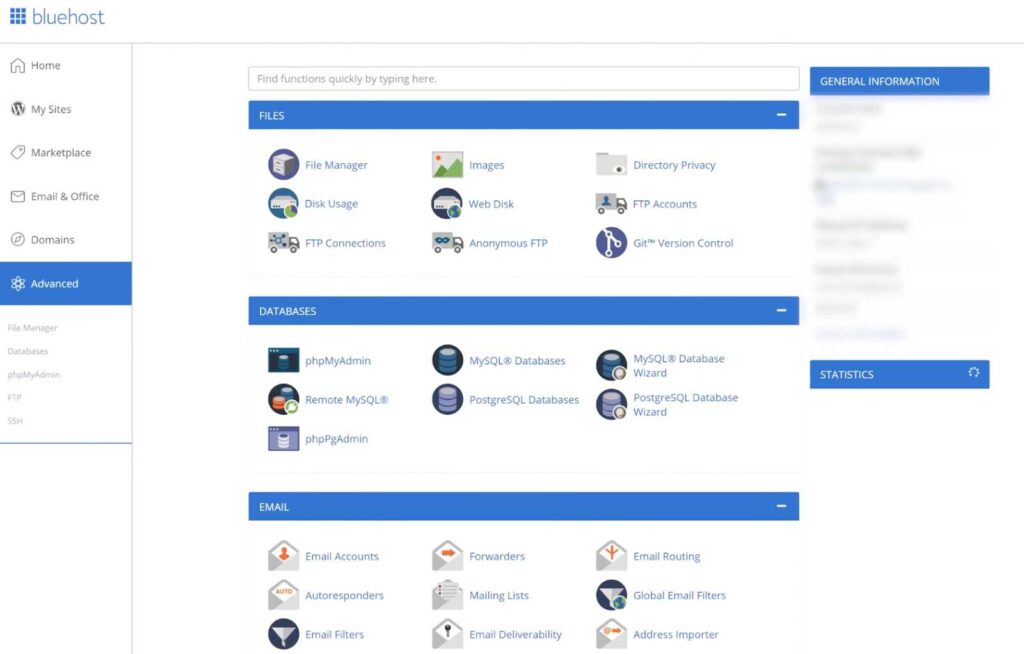Open the Mailing Lists icon
Screen dimensions: 1024x654
click(447, 595)
